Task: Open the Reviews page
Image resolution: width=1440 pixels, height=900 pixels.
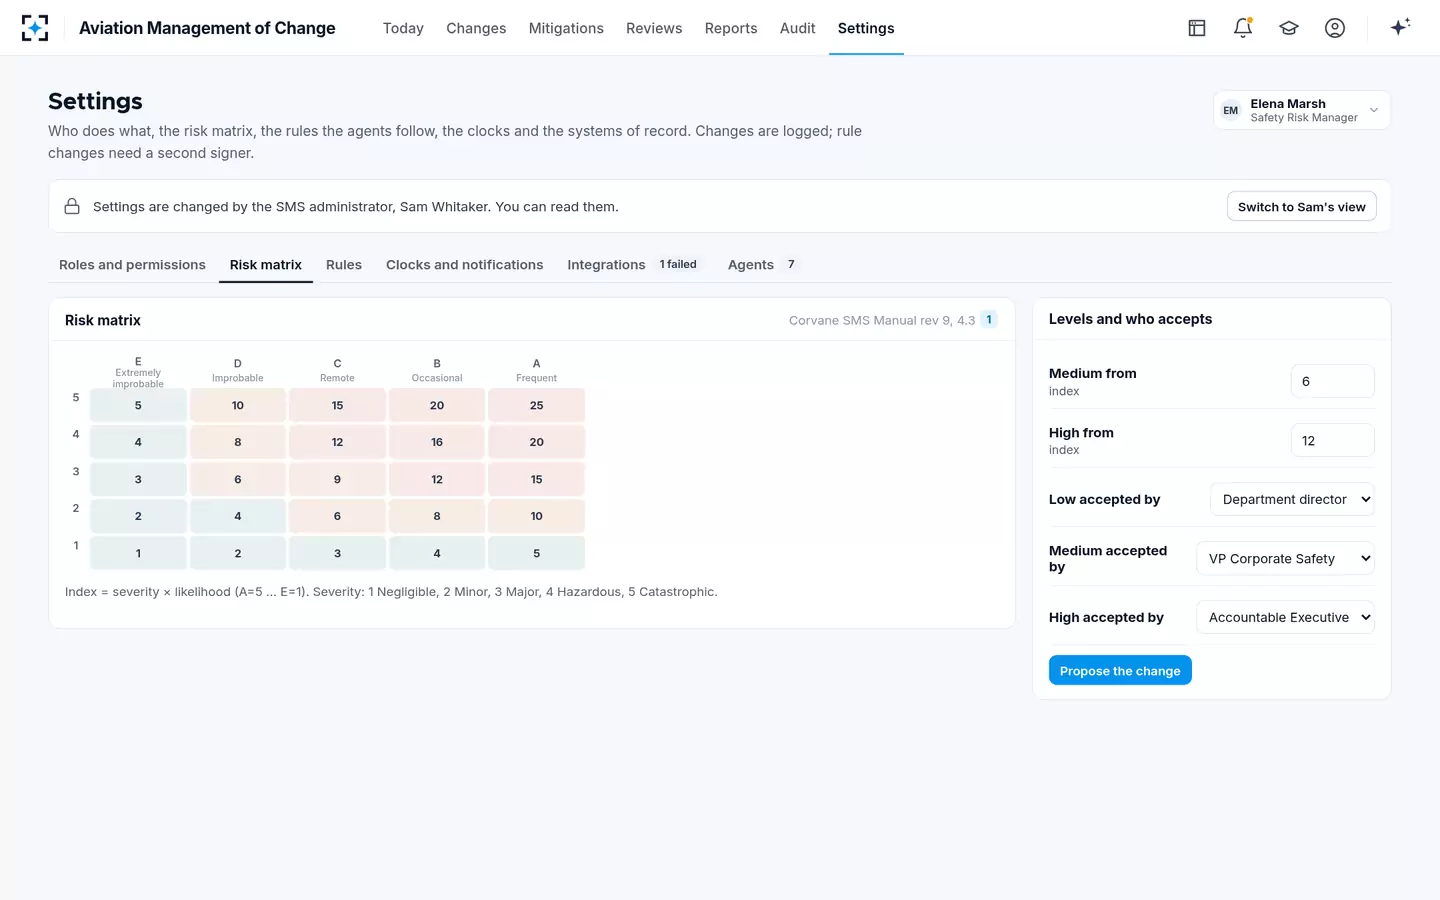Action: [x=654, y=28]
